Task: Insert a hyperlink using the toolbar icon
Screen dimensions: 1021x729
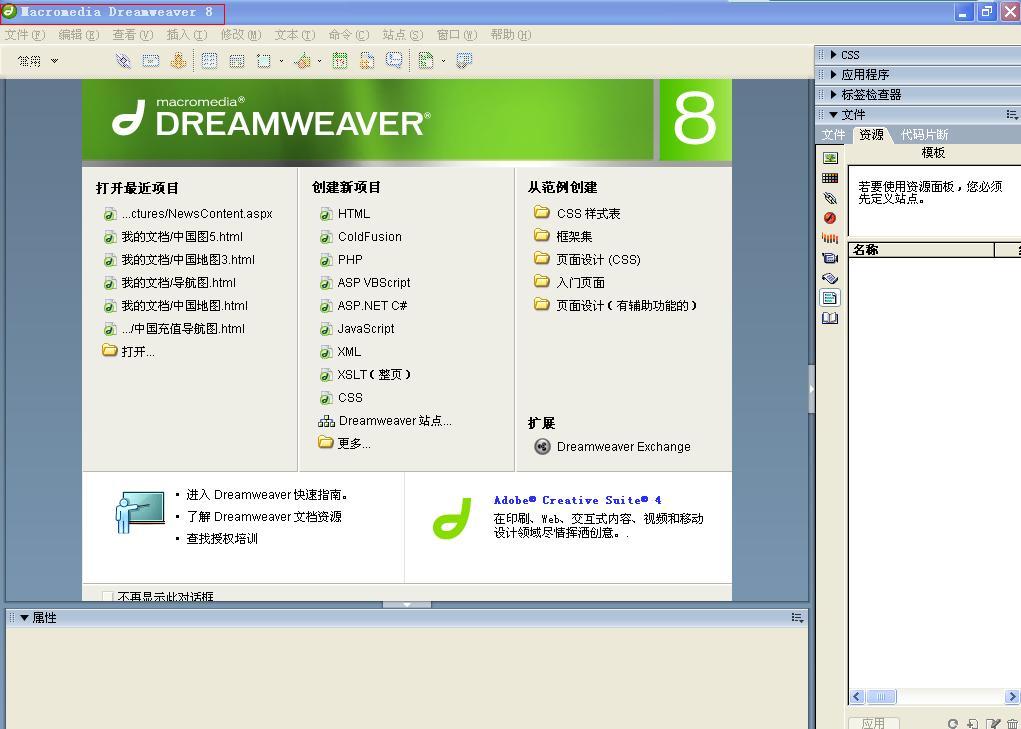Action: click(122, 60)
